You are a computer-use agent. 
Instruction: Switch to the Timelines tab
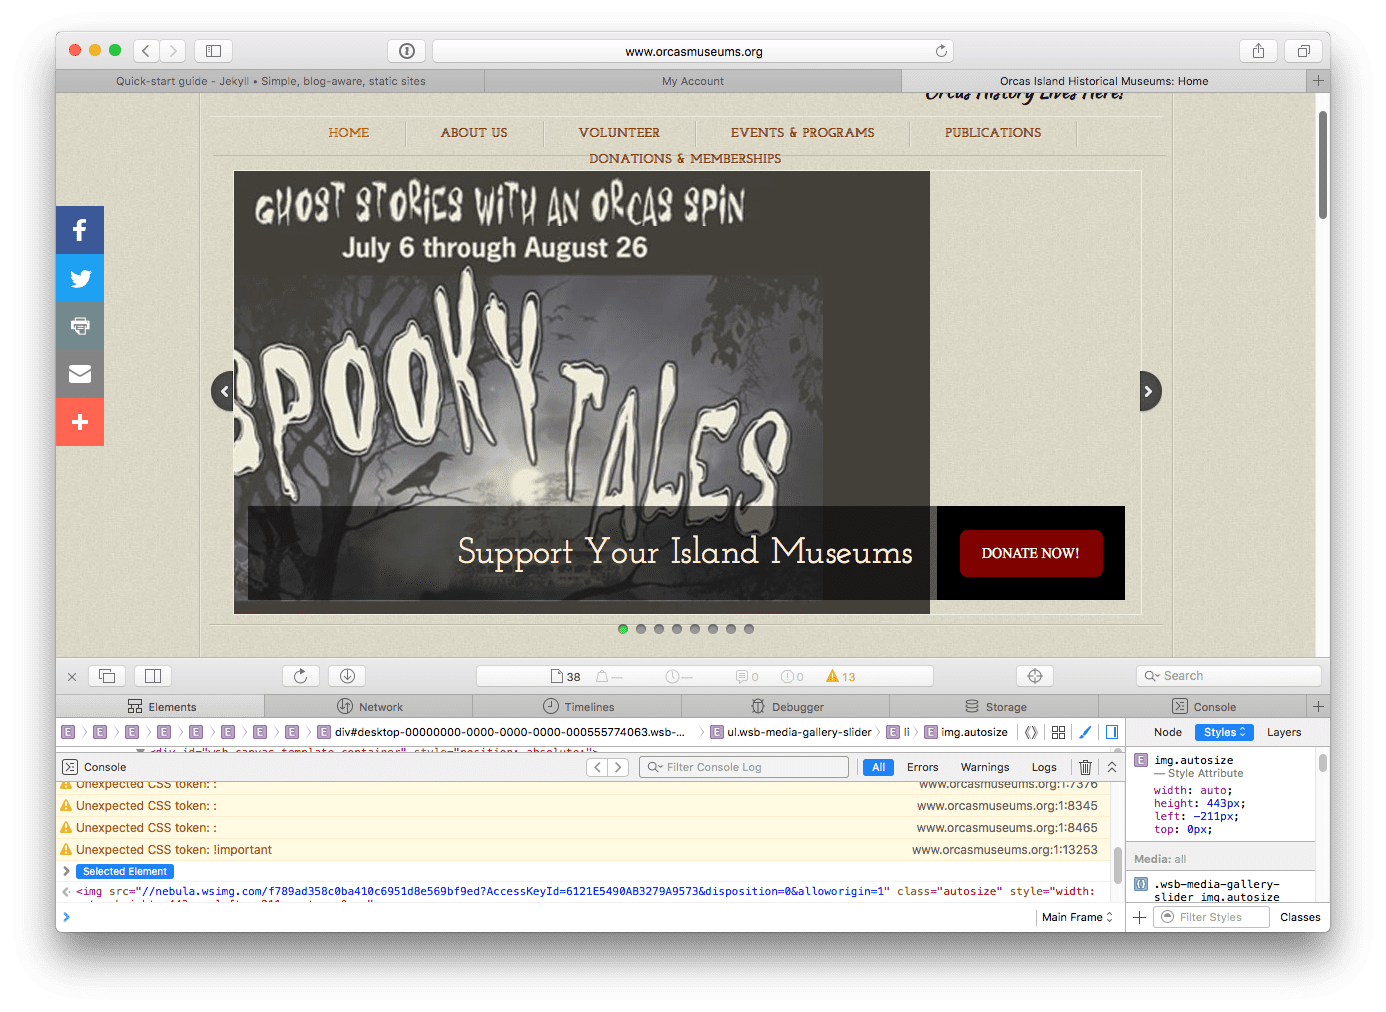coord(578,706)
